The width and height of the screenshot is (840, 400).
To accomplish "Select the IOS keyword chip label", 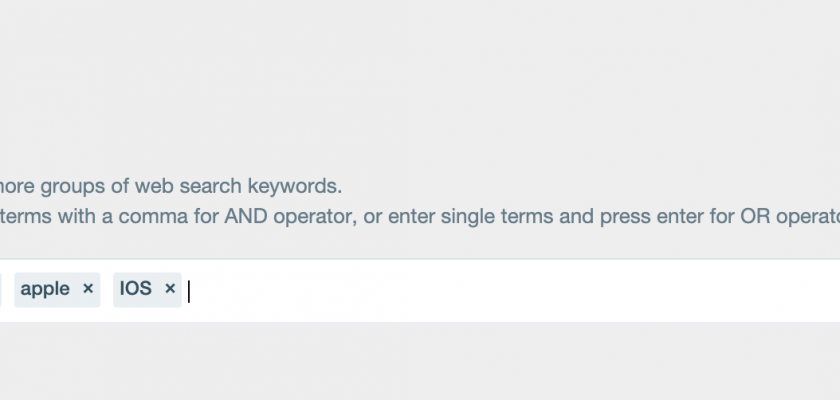I will pos(136,289).
